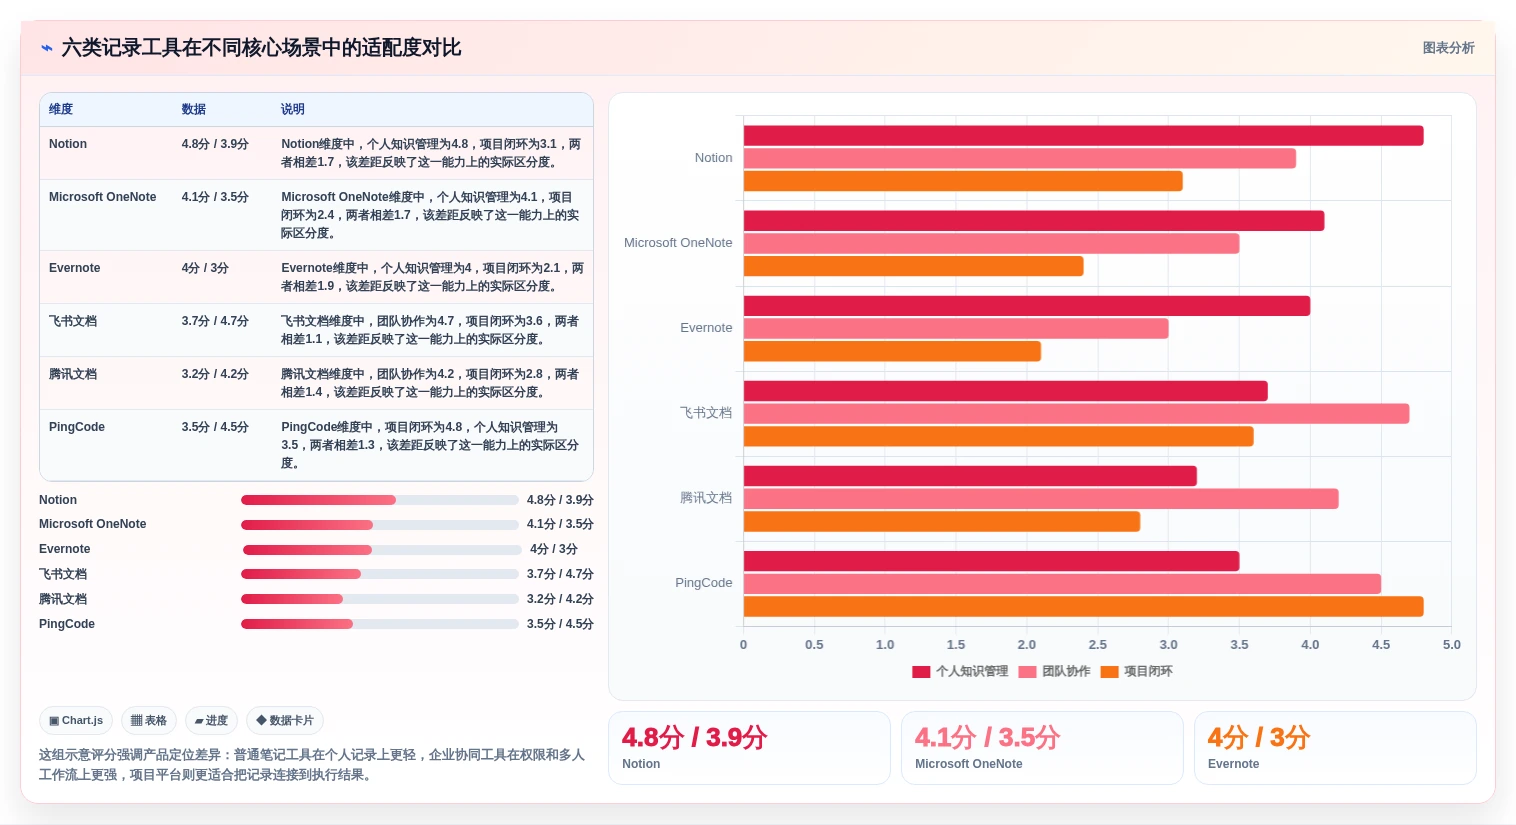Screen dimensions: 1516x825
Task: Select the Chart.js tag chip
Action: coord(76,720)
